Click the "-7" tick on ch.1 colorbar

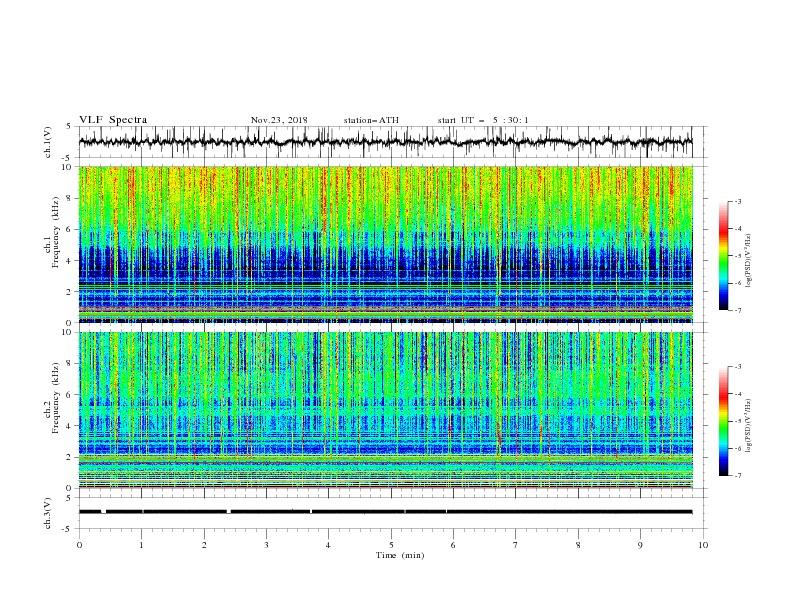click(x=737, y=310)
